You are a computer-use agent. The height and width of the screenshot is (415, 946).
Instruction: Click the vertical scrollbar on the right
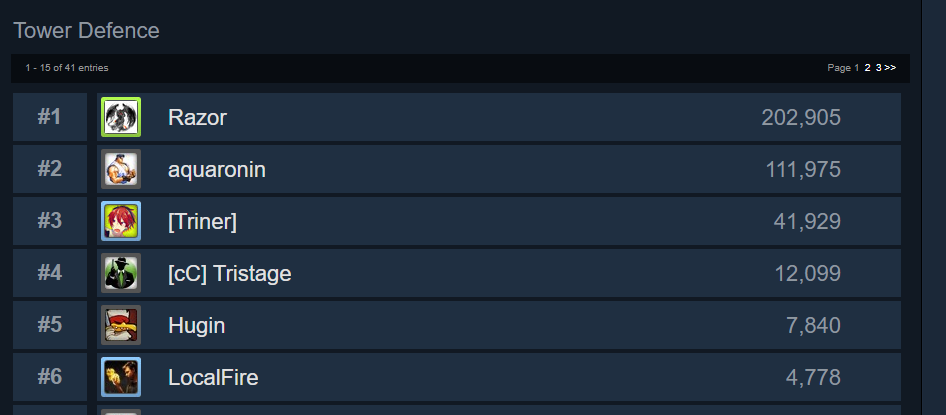pyautogui.click(x=933, y=200)
